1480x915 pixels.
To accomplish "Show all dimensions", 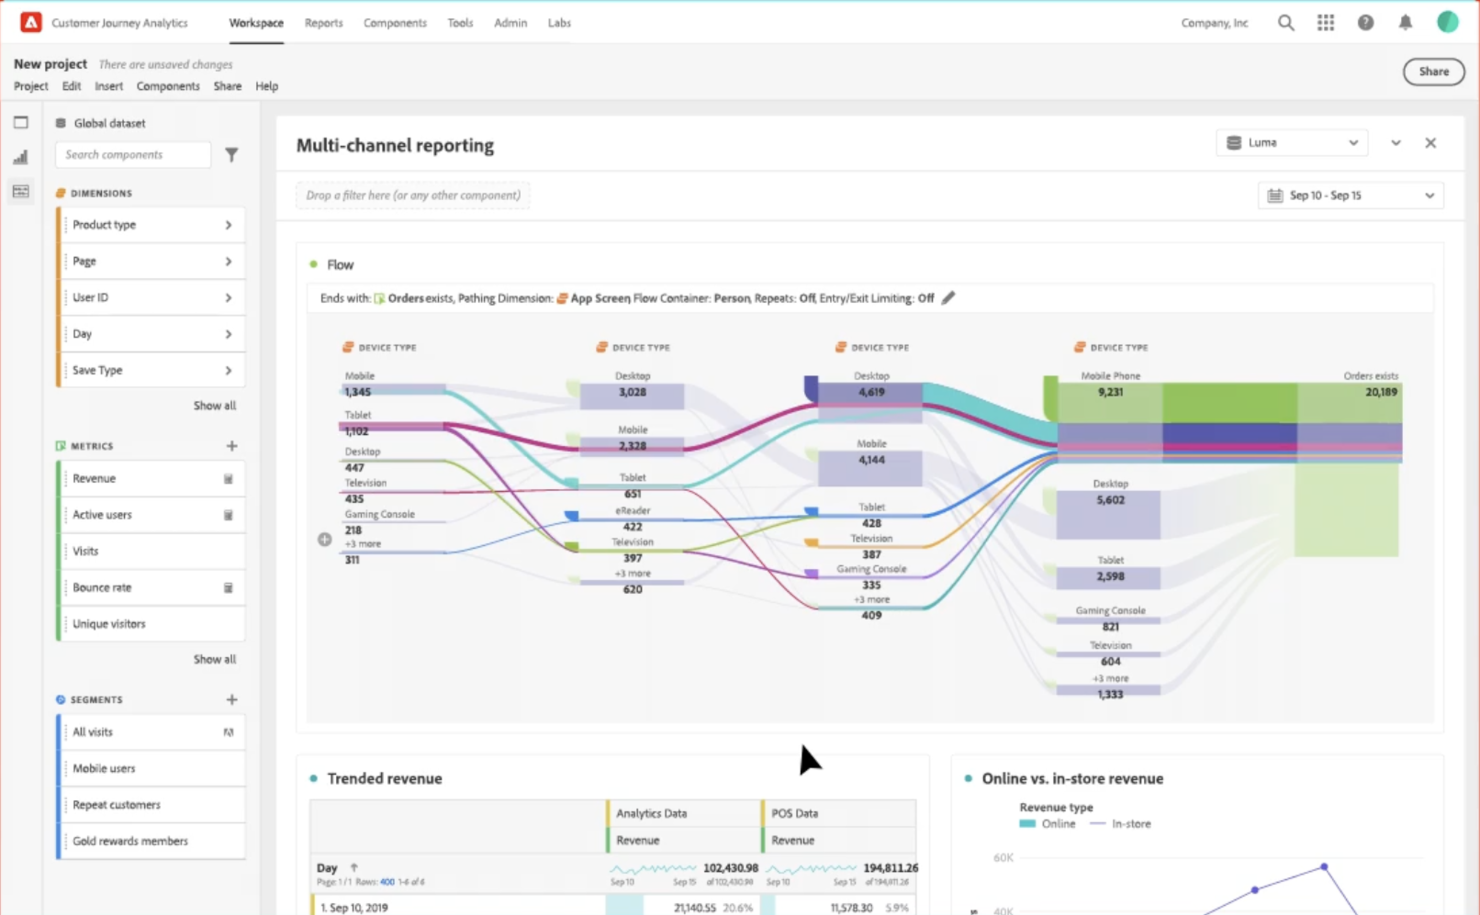I will (215, 406).
